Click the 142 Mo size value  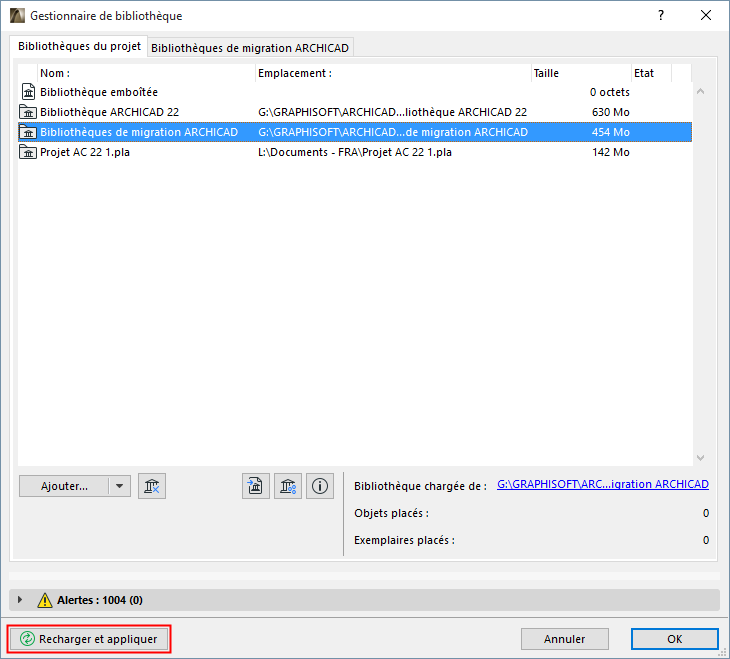click(x=610, y=152)
